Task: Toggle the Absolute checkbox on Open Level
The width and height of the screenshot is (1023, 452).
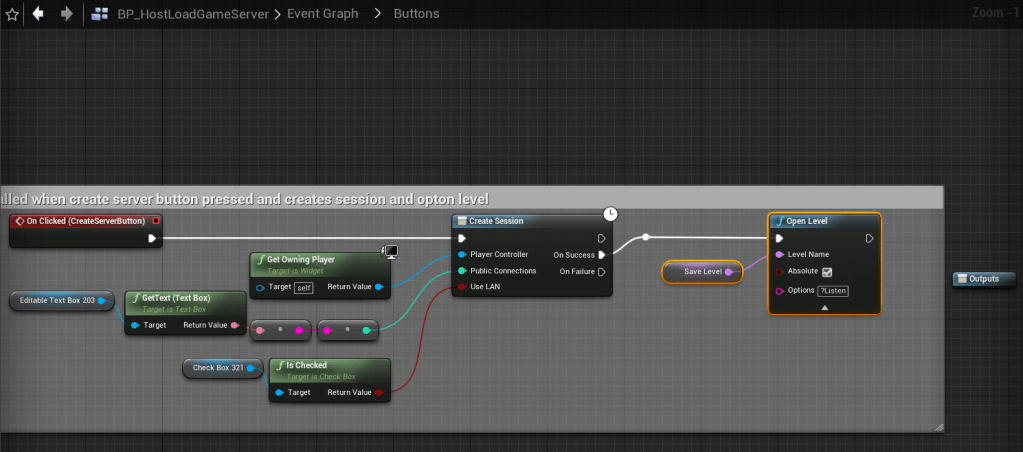Action: (826, 271)
